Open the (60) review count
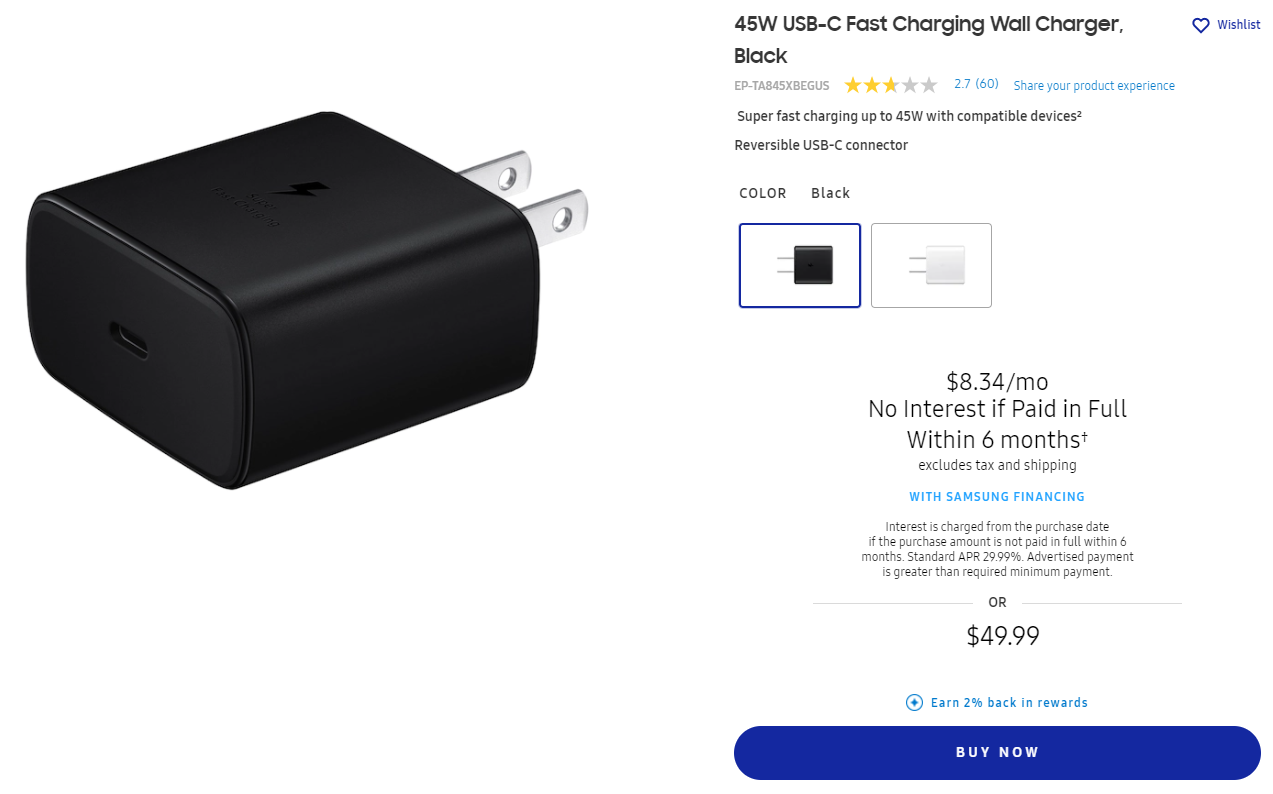 987,85
